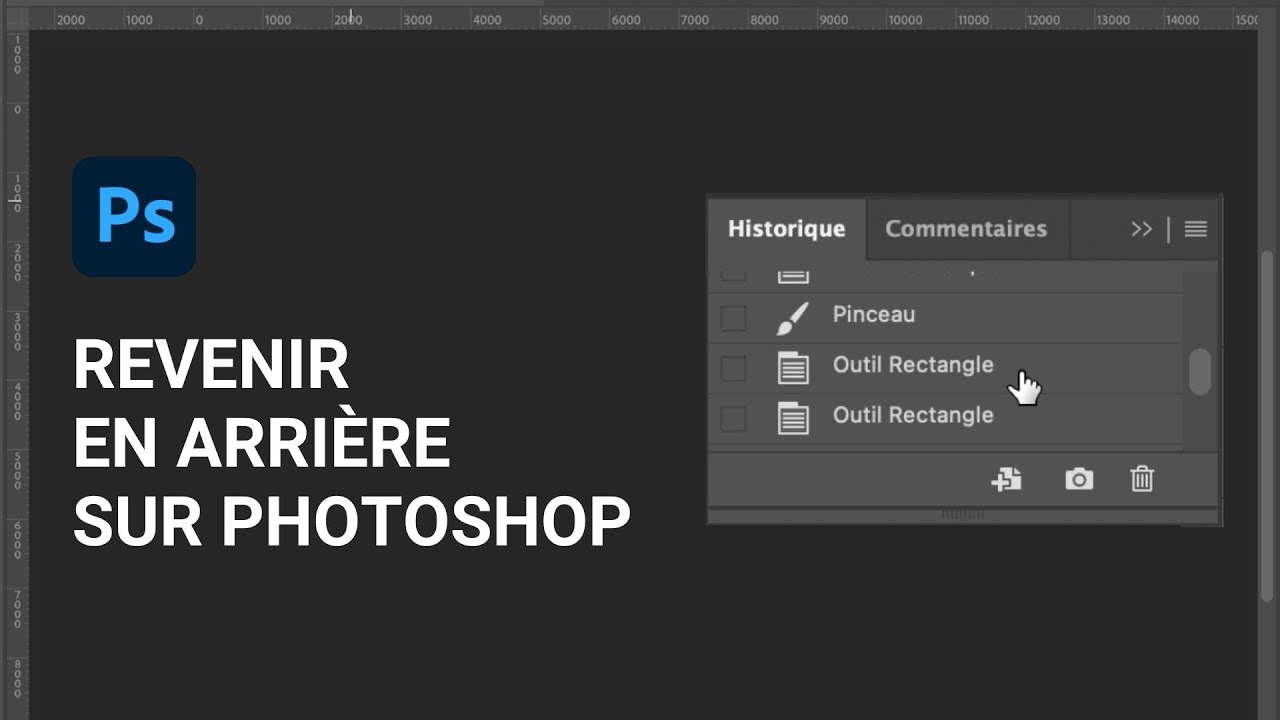
Task: Click the document window vertical scrollbar
Action: 1268,425
